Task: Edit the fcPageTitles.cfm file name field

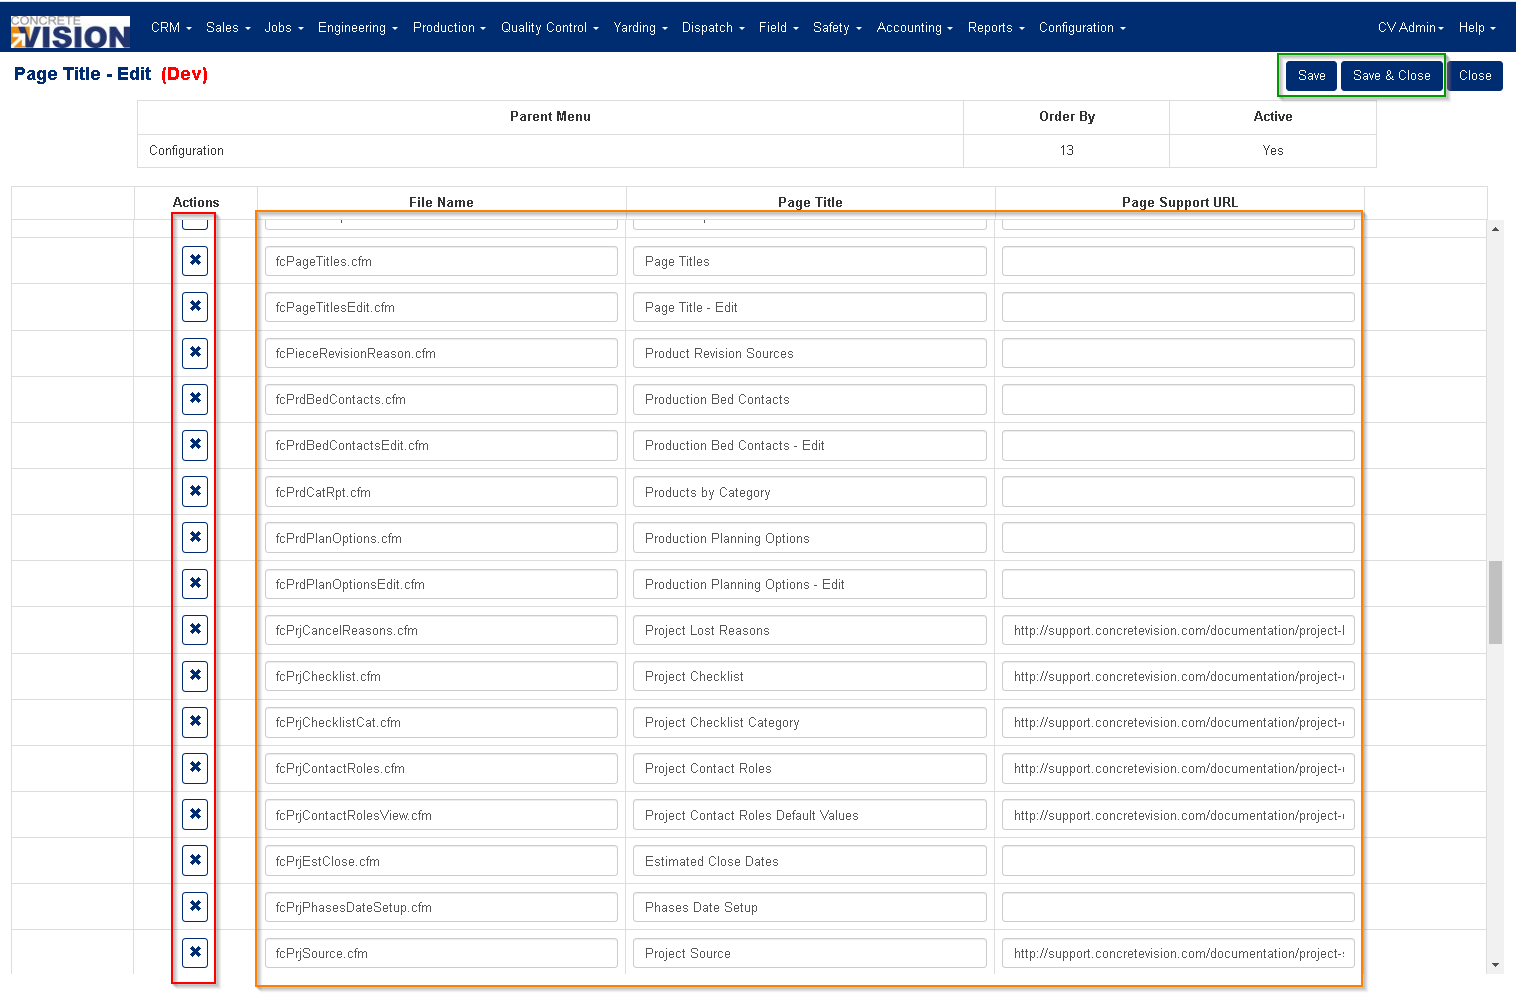Action: (441, 261)
